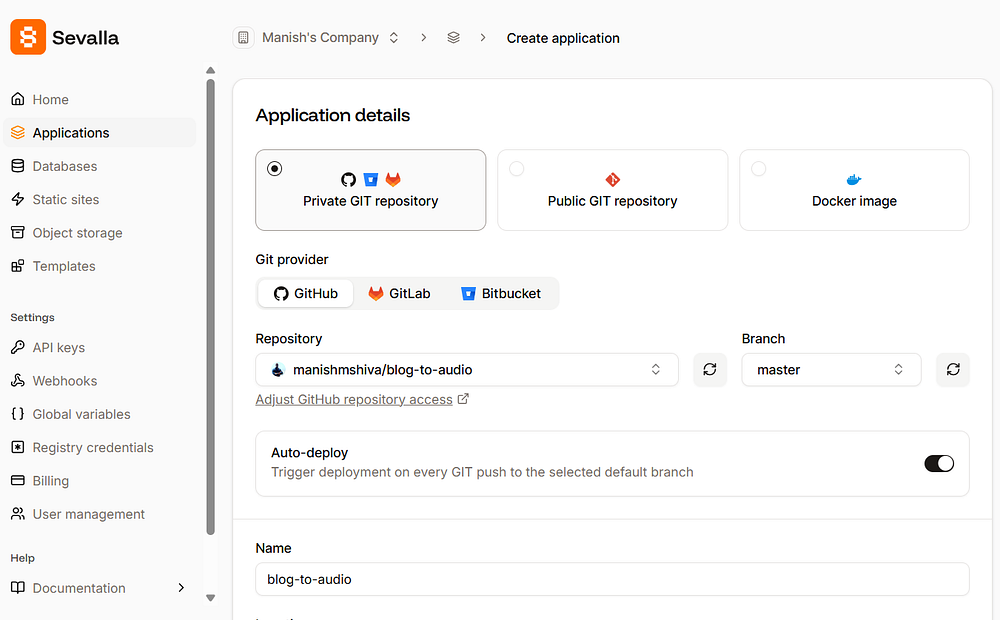Browse the Templates section

point(64,266)
